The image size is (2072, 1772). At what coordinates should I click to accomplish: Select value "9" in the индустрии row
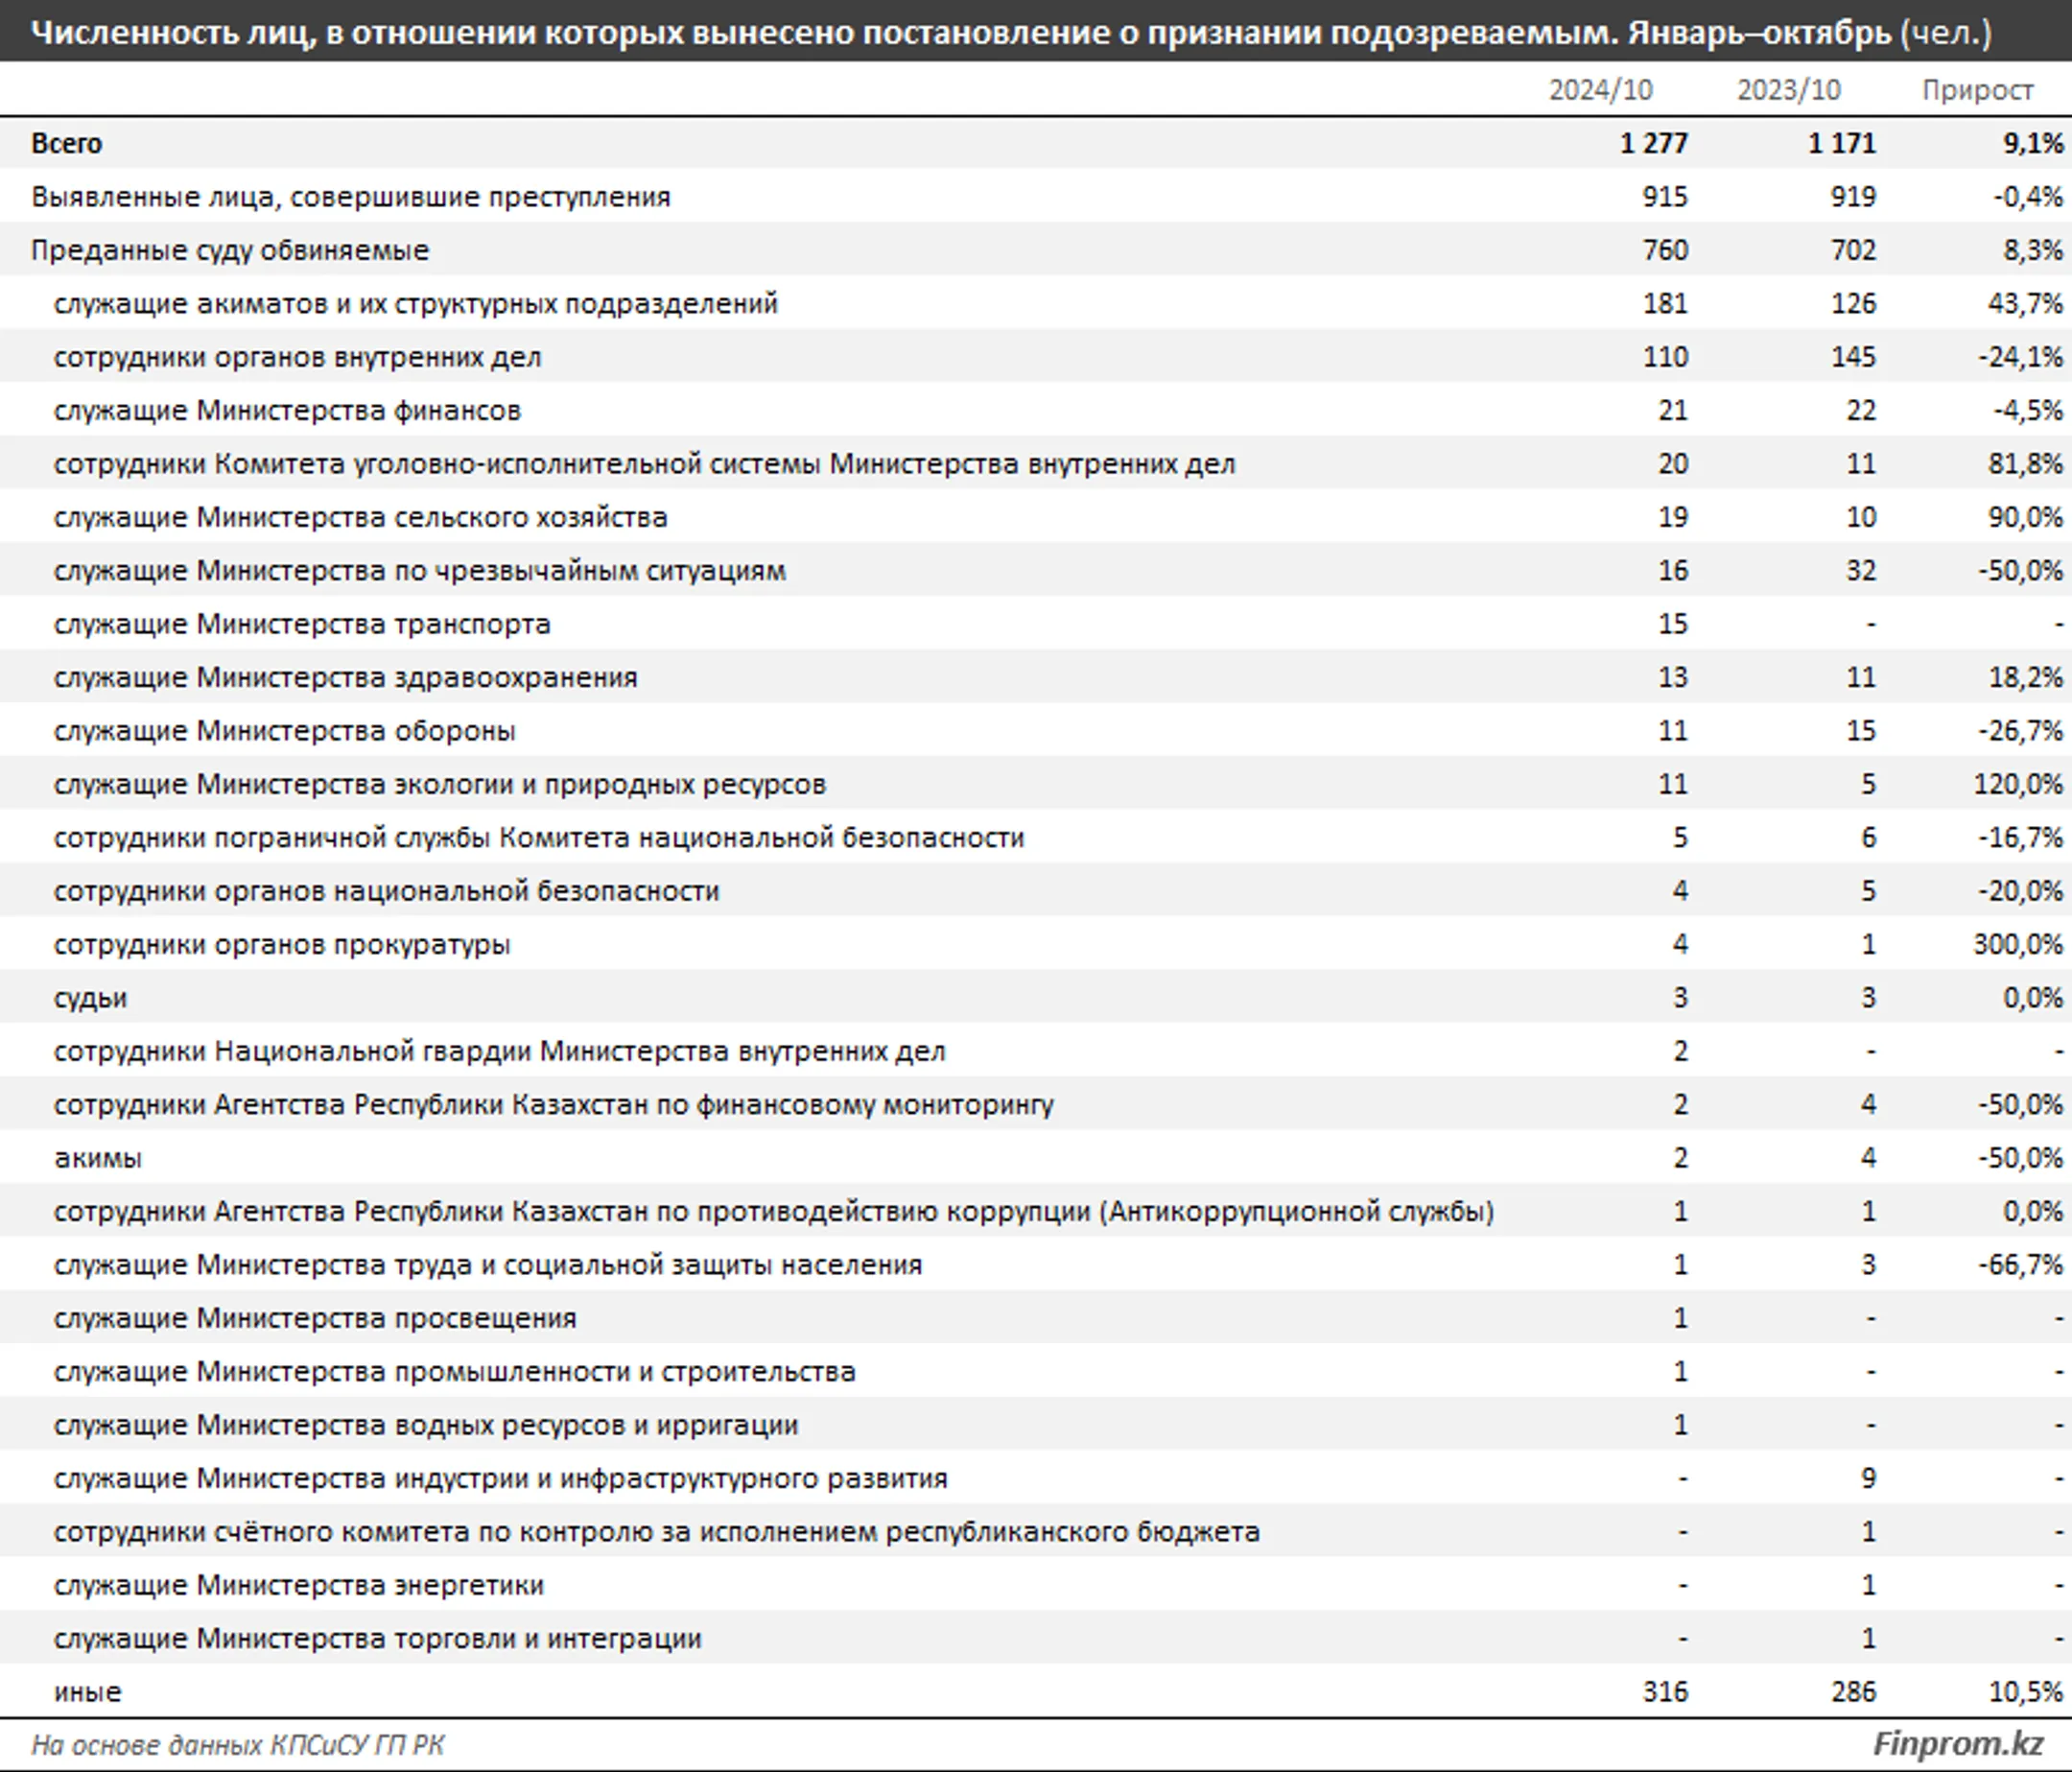pyautogui.click(x=1868, y=1479)
